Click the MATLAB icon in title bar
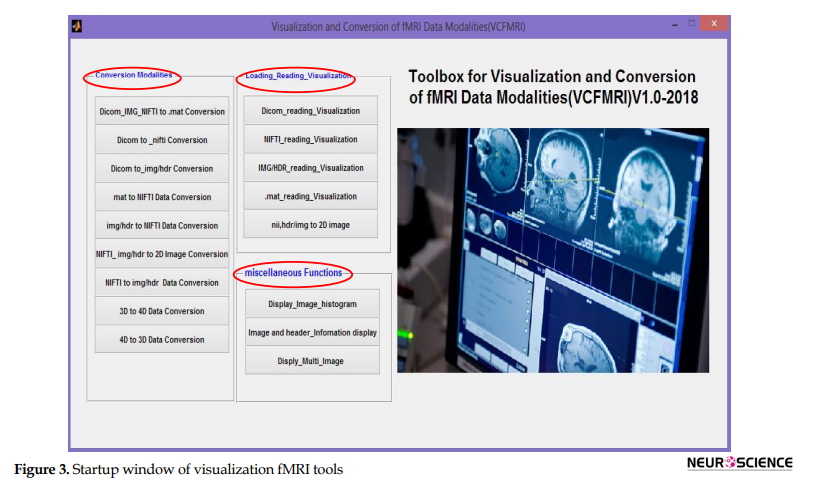Viewport: 813px width, 486px height. (x=77, y=26)
